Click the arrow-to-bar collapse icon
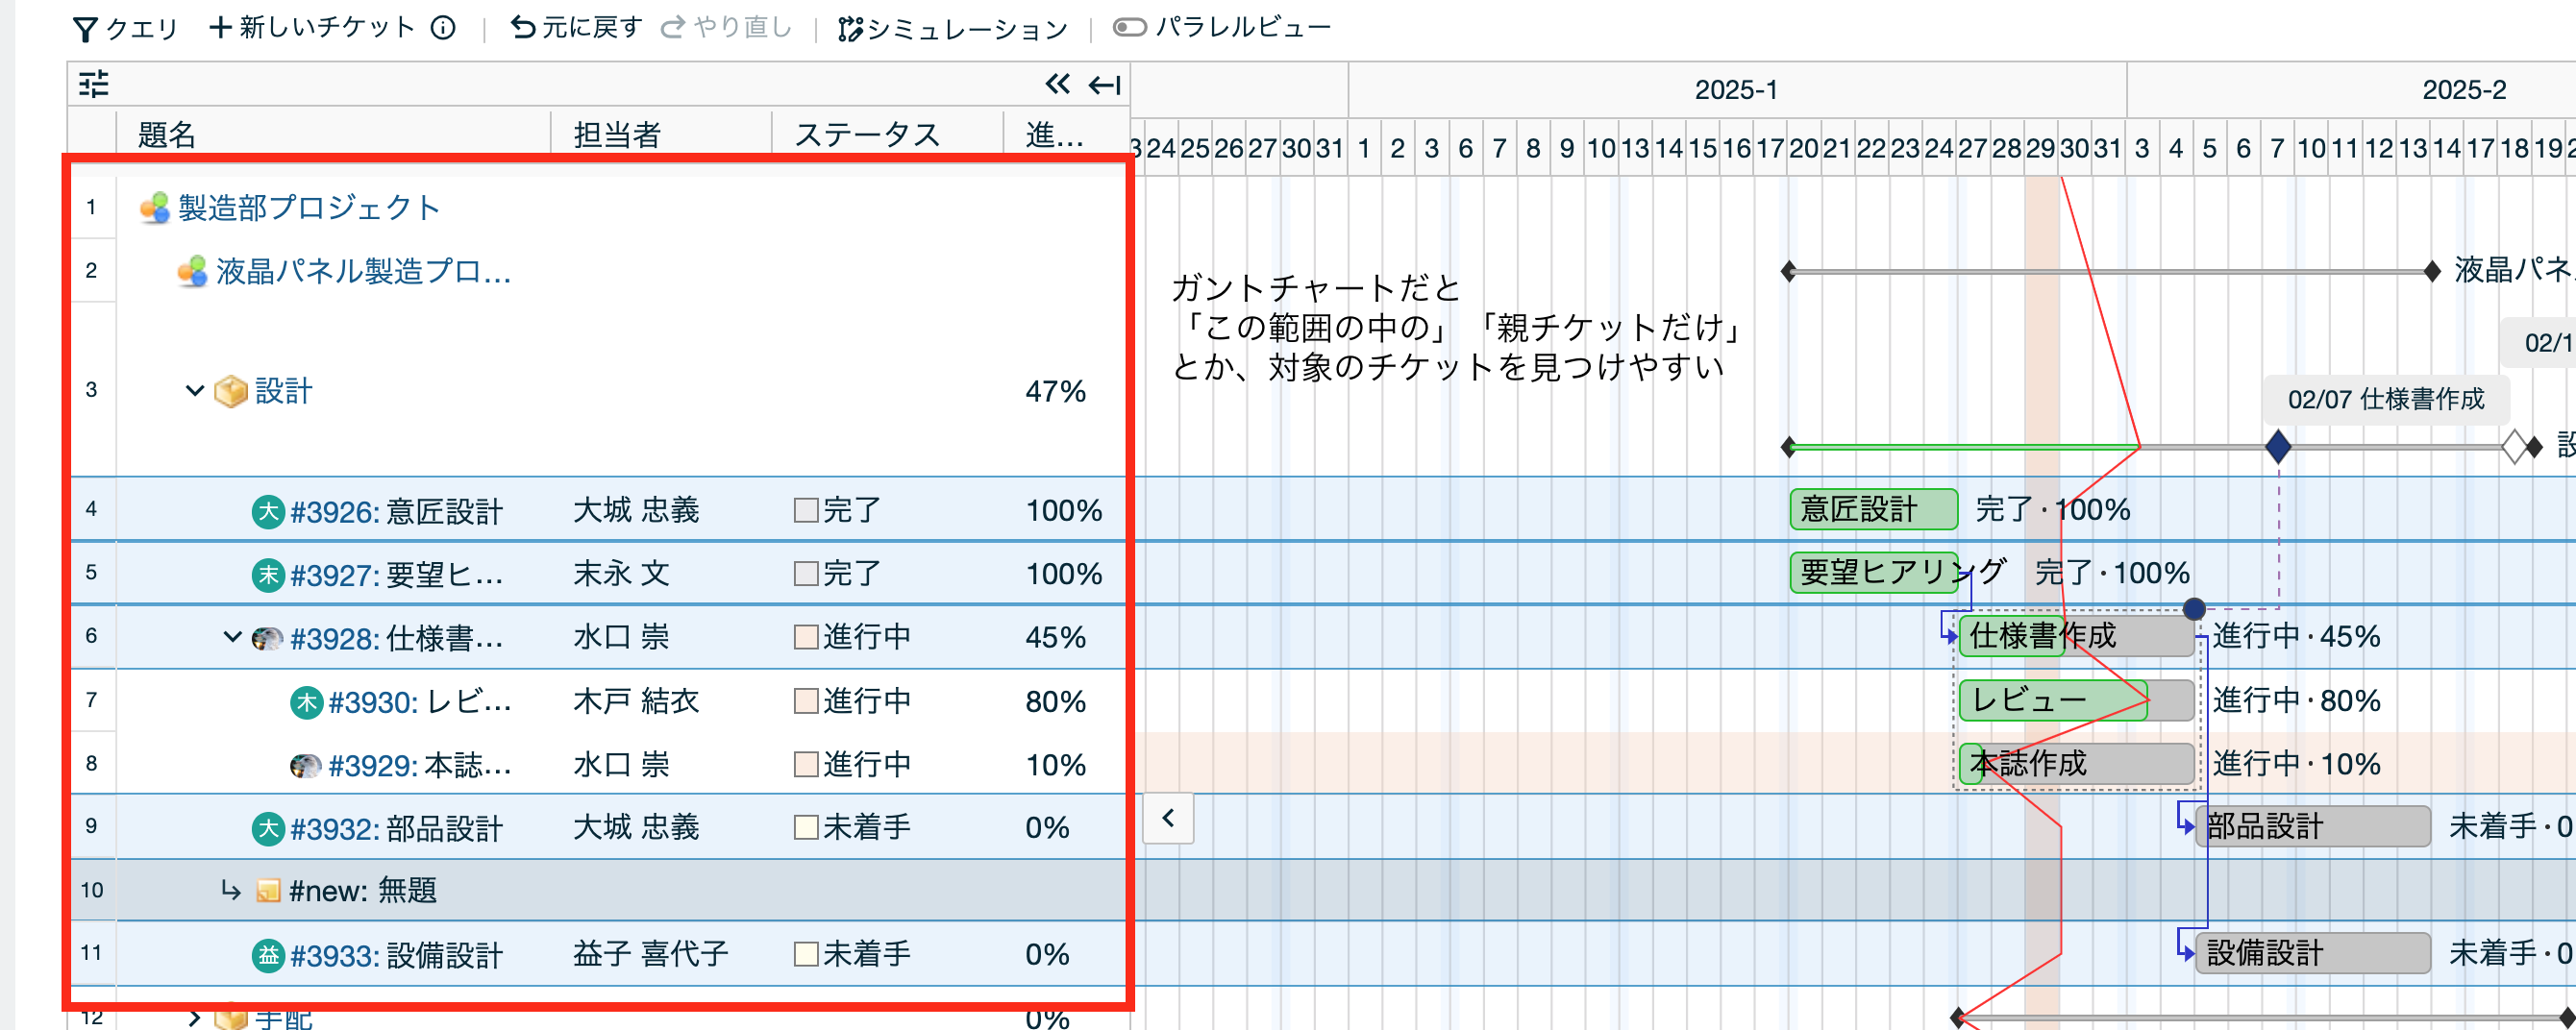This screenshot has width=2576, height=1030. pyautogui.click(x=1104, y=85)
